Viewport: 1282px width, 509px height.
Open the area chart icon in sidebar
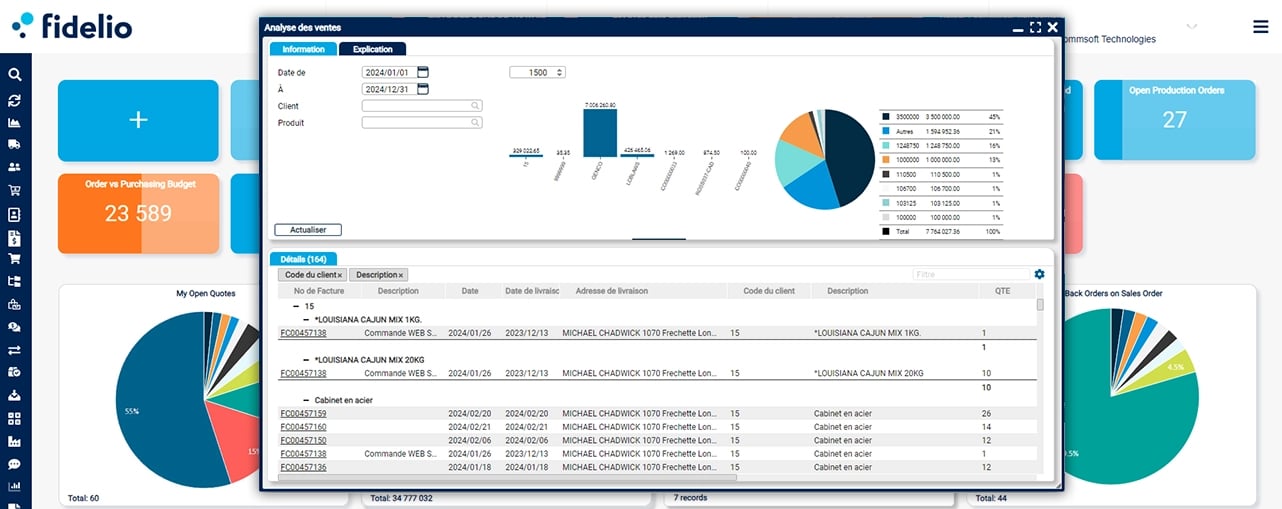click(15, 123)
